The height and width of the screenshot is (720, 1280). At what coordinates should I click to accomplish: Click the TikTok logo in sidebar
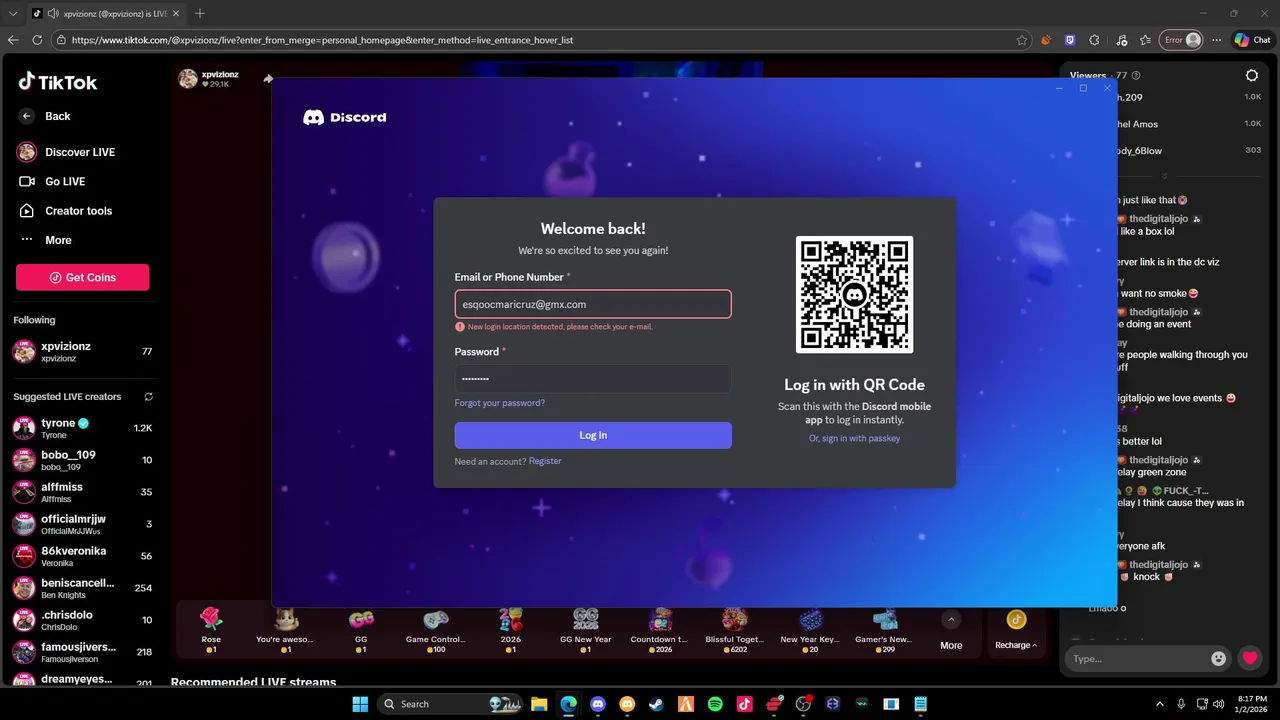[57, 82]
